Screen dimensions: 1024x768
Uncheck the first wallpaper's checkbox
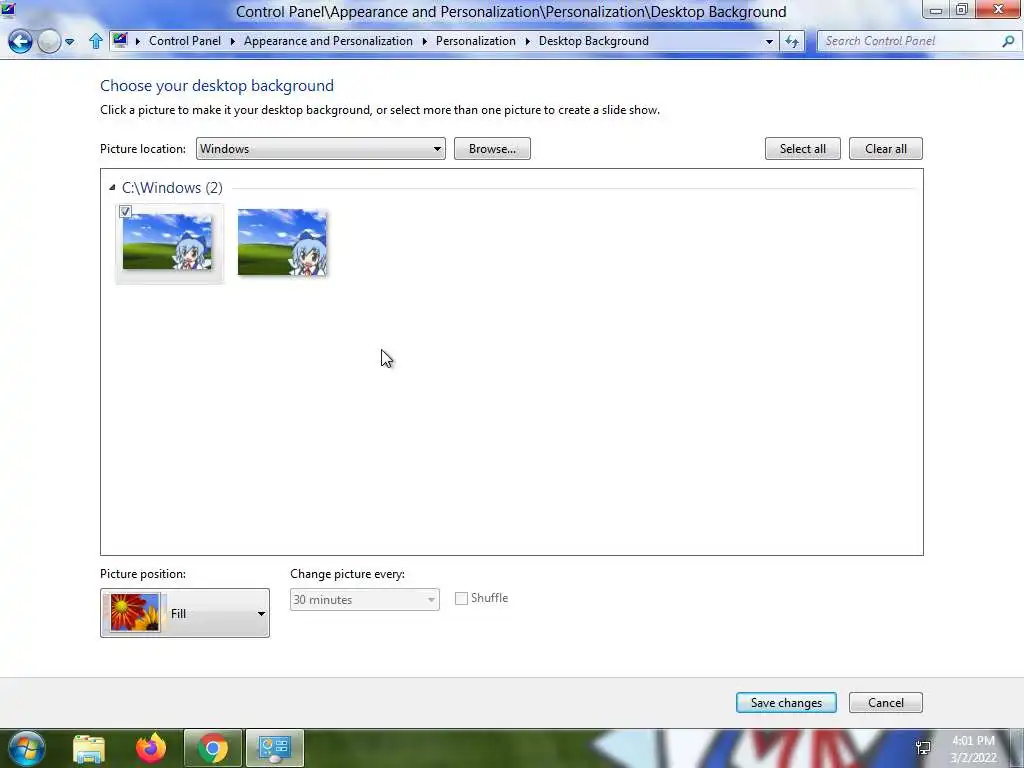(125, 212)
